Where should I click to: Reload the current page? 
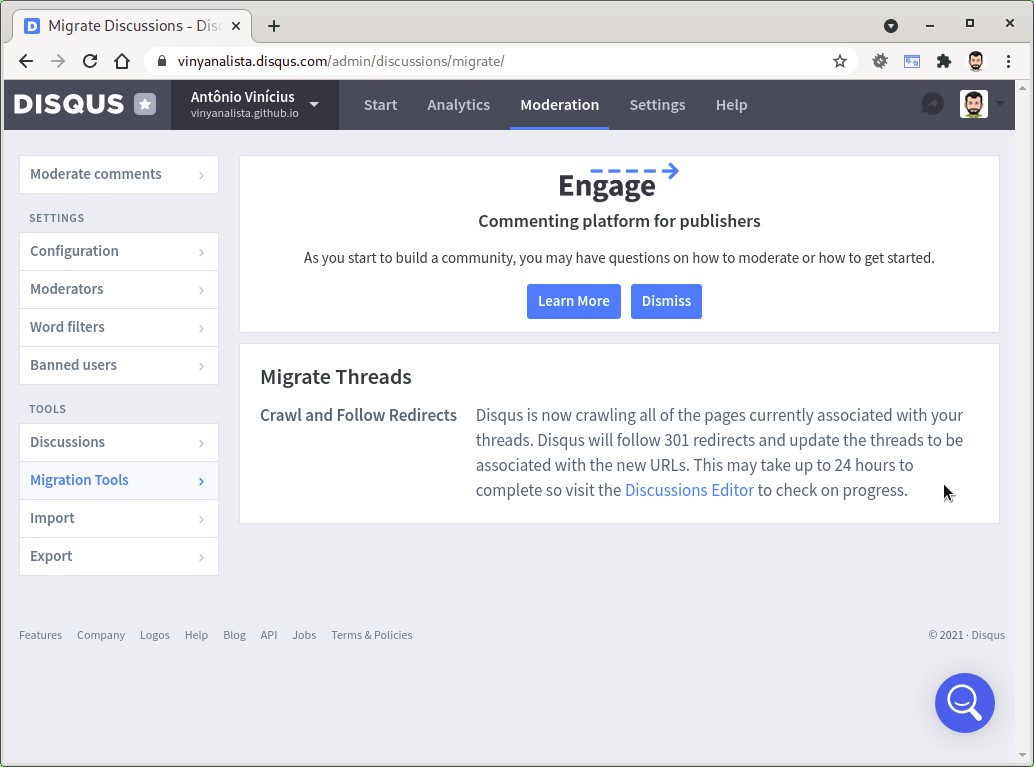[x=90, y=61]
